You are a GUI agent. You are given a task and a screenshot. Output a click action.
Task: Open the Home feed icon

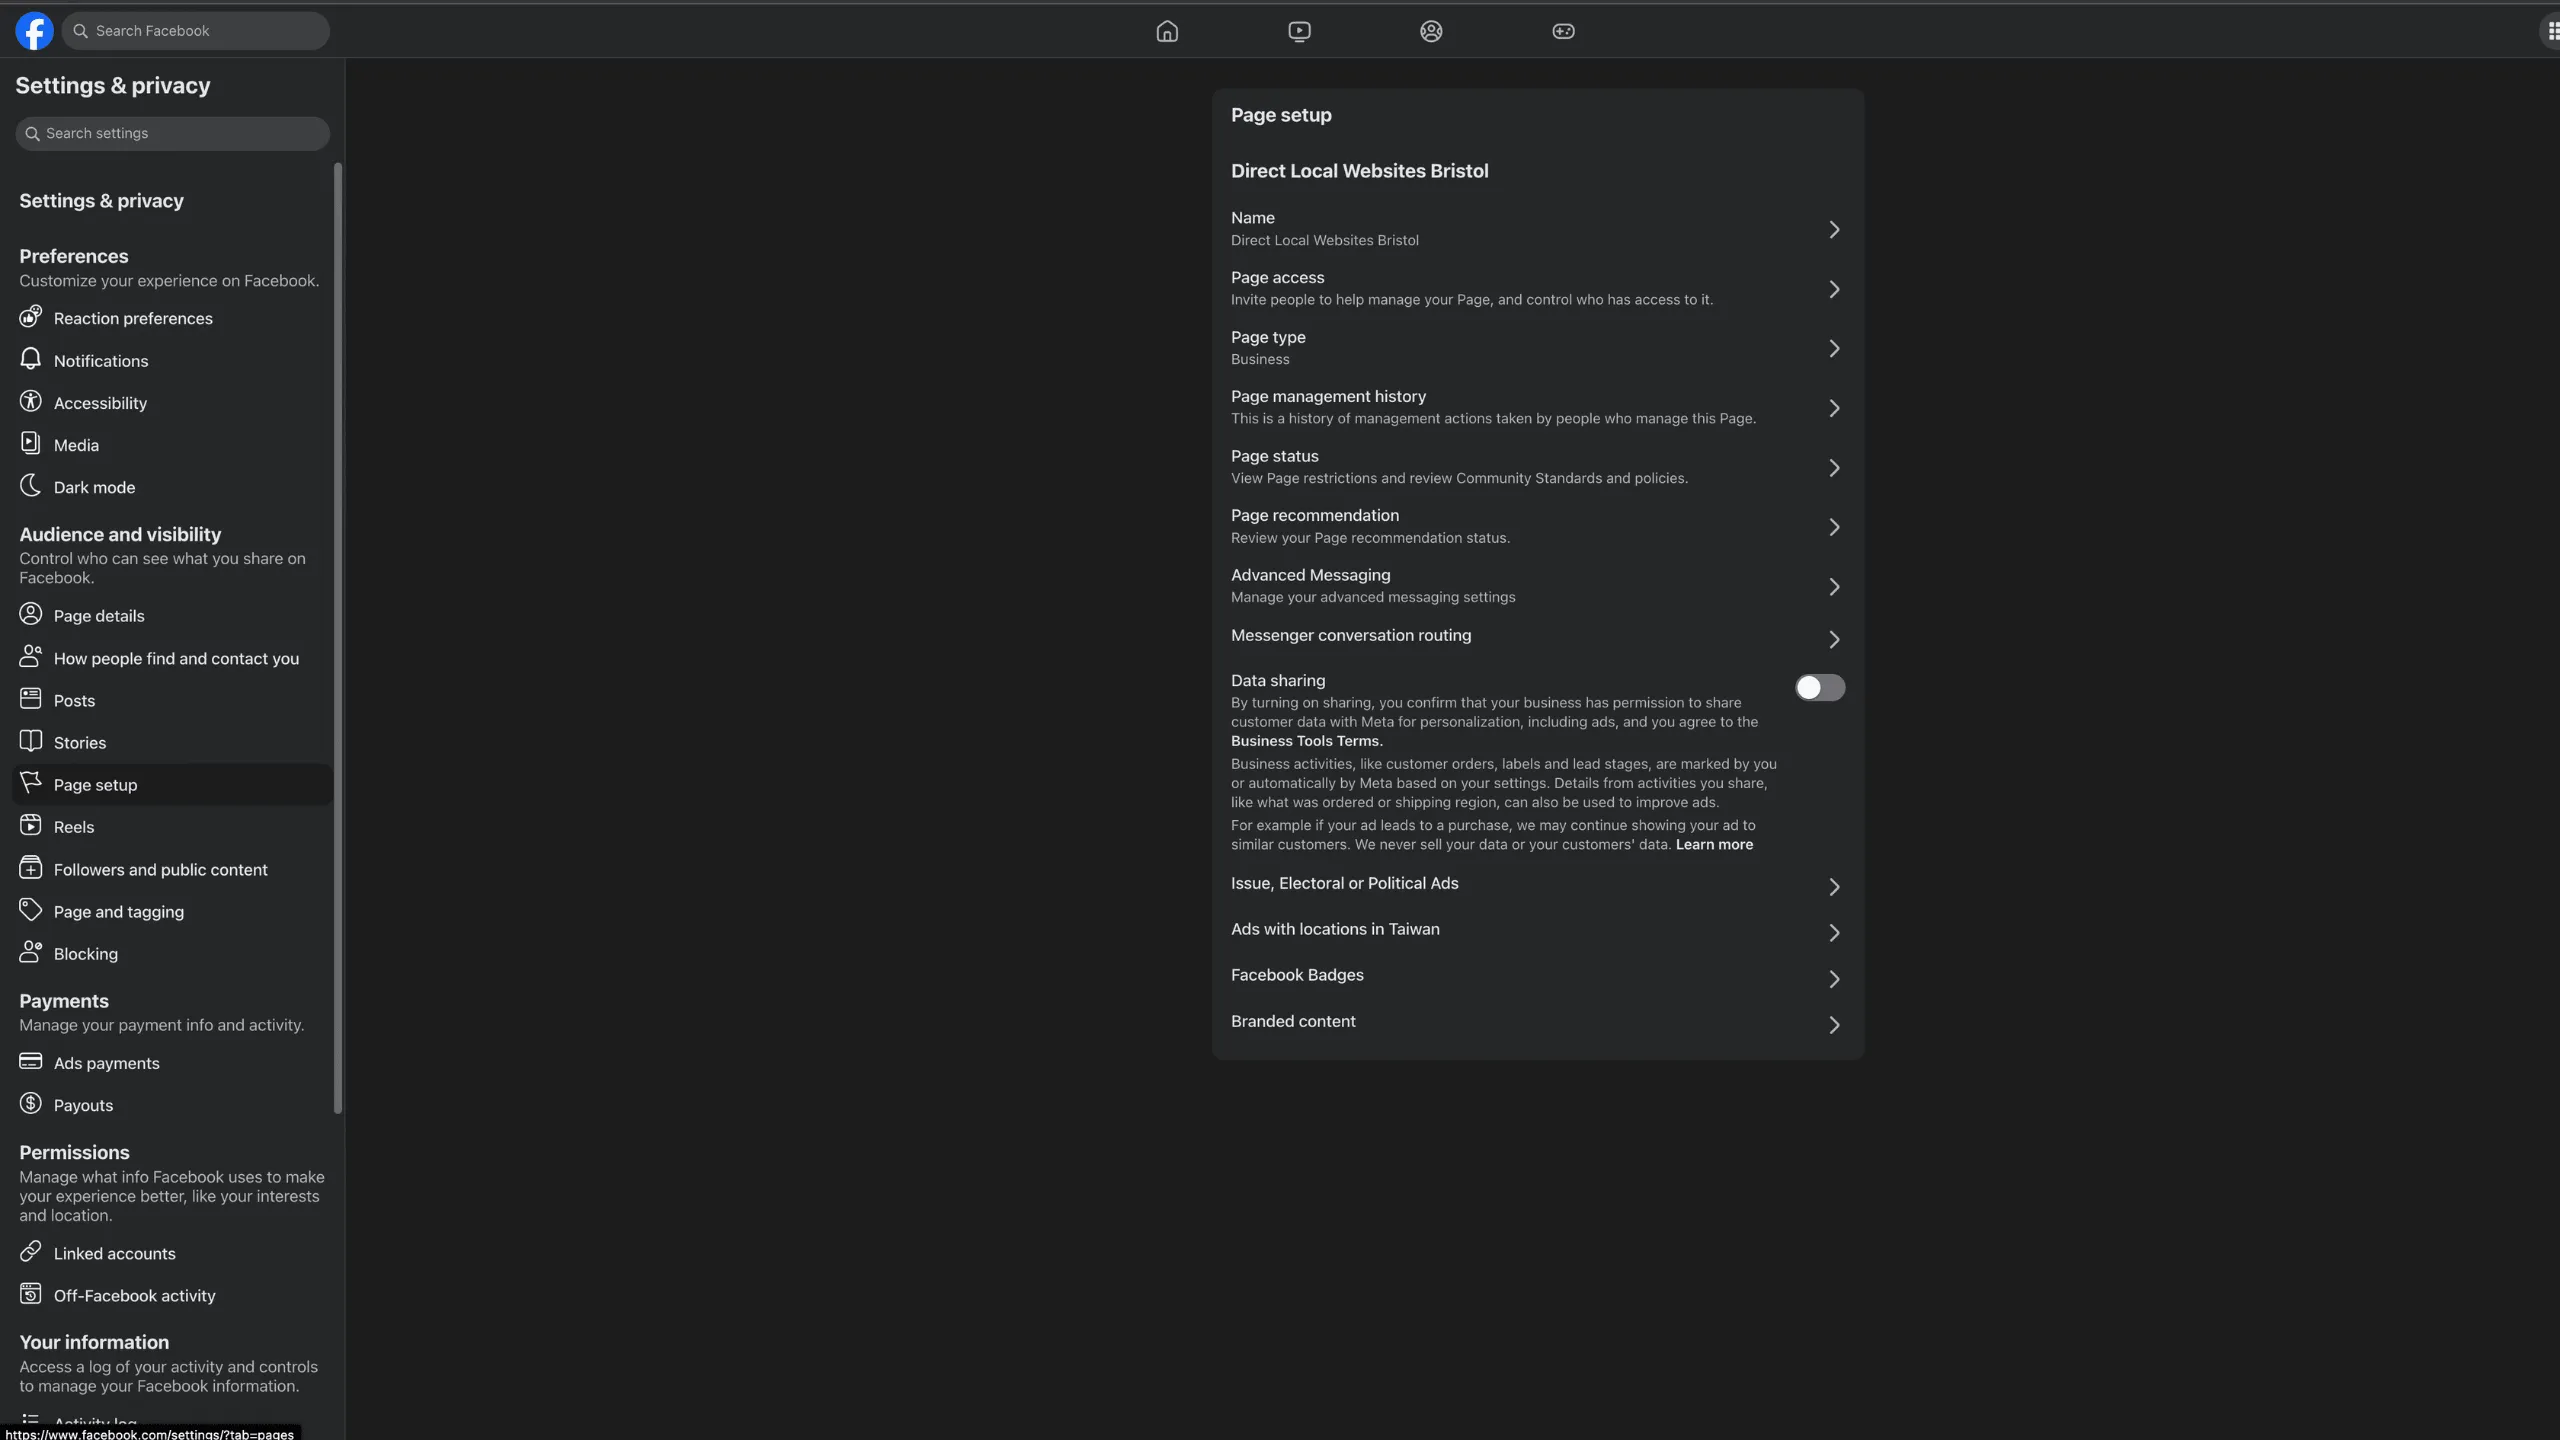click(x=1167, y=31)
